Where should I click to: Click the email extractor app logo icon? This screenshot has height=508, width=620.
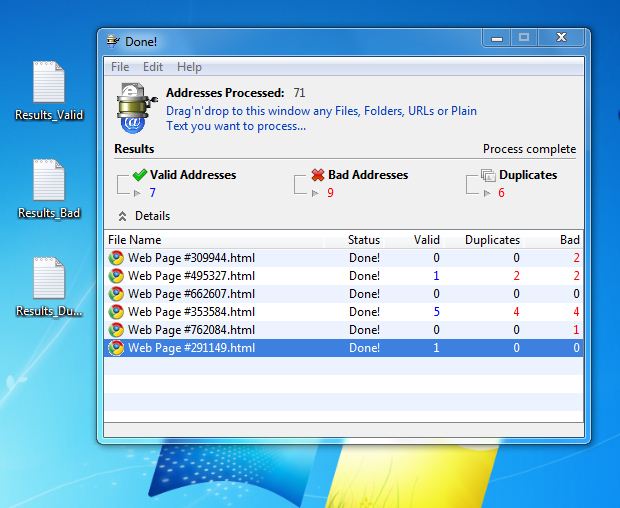tap(136, 108)
